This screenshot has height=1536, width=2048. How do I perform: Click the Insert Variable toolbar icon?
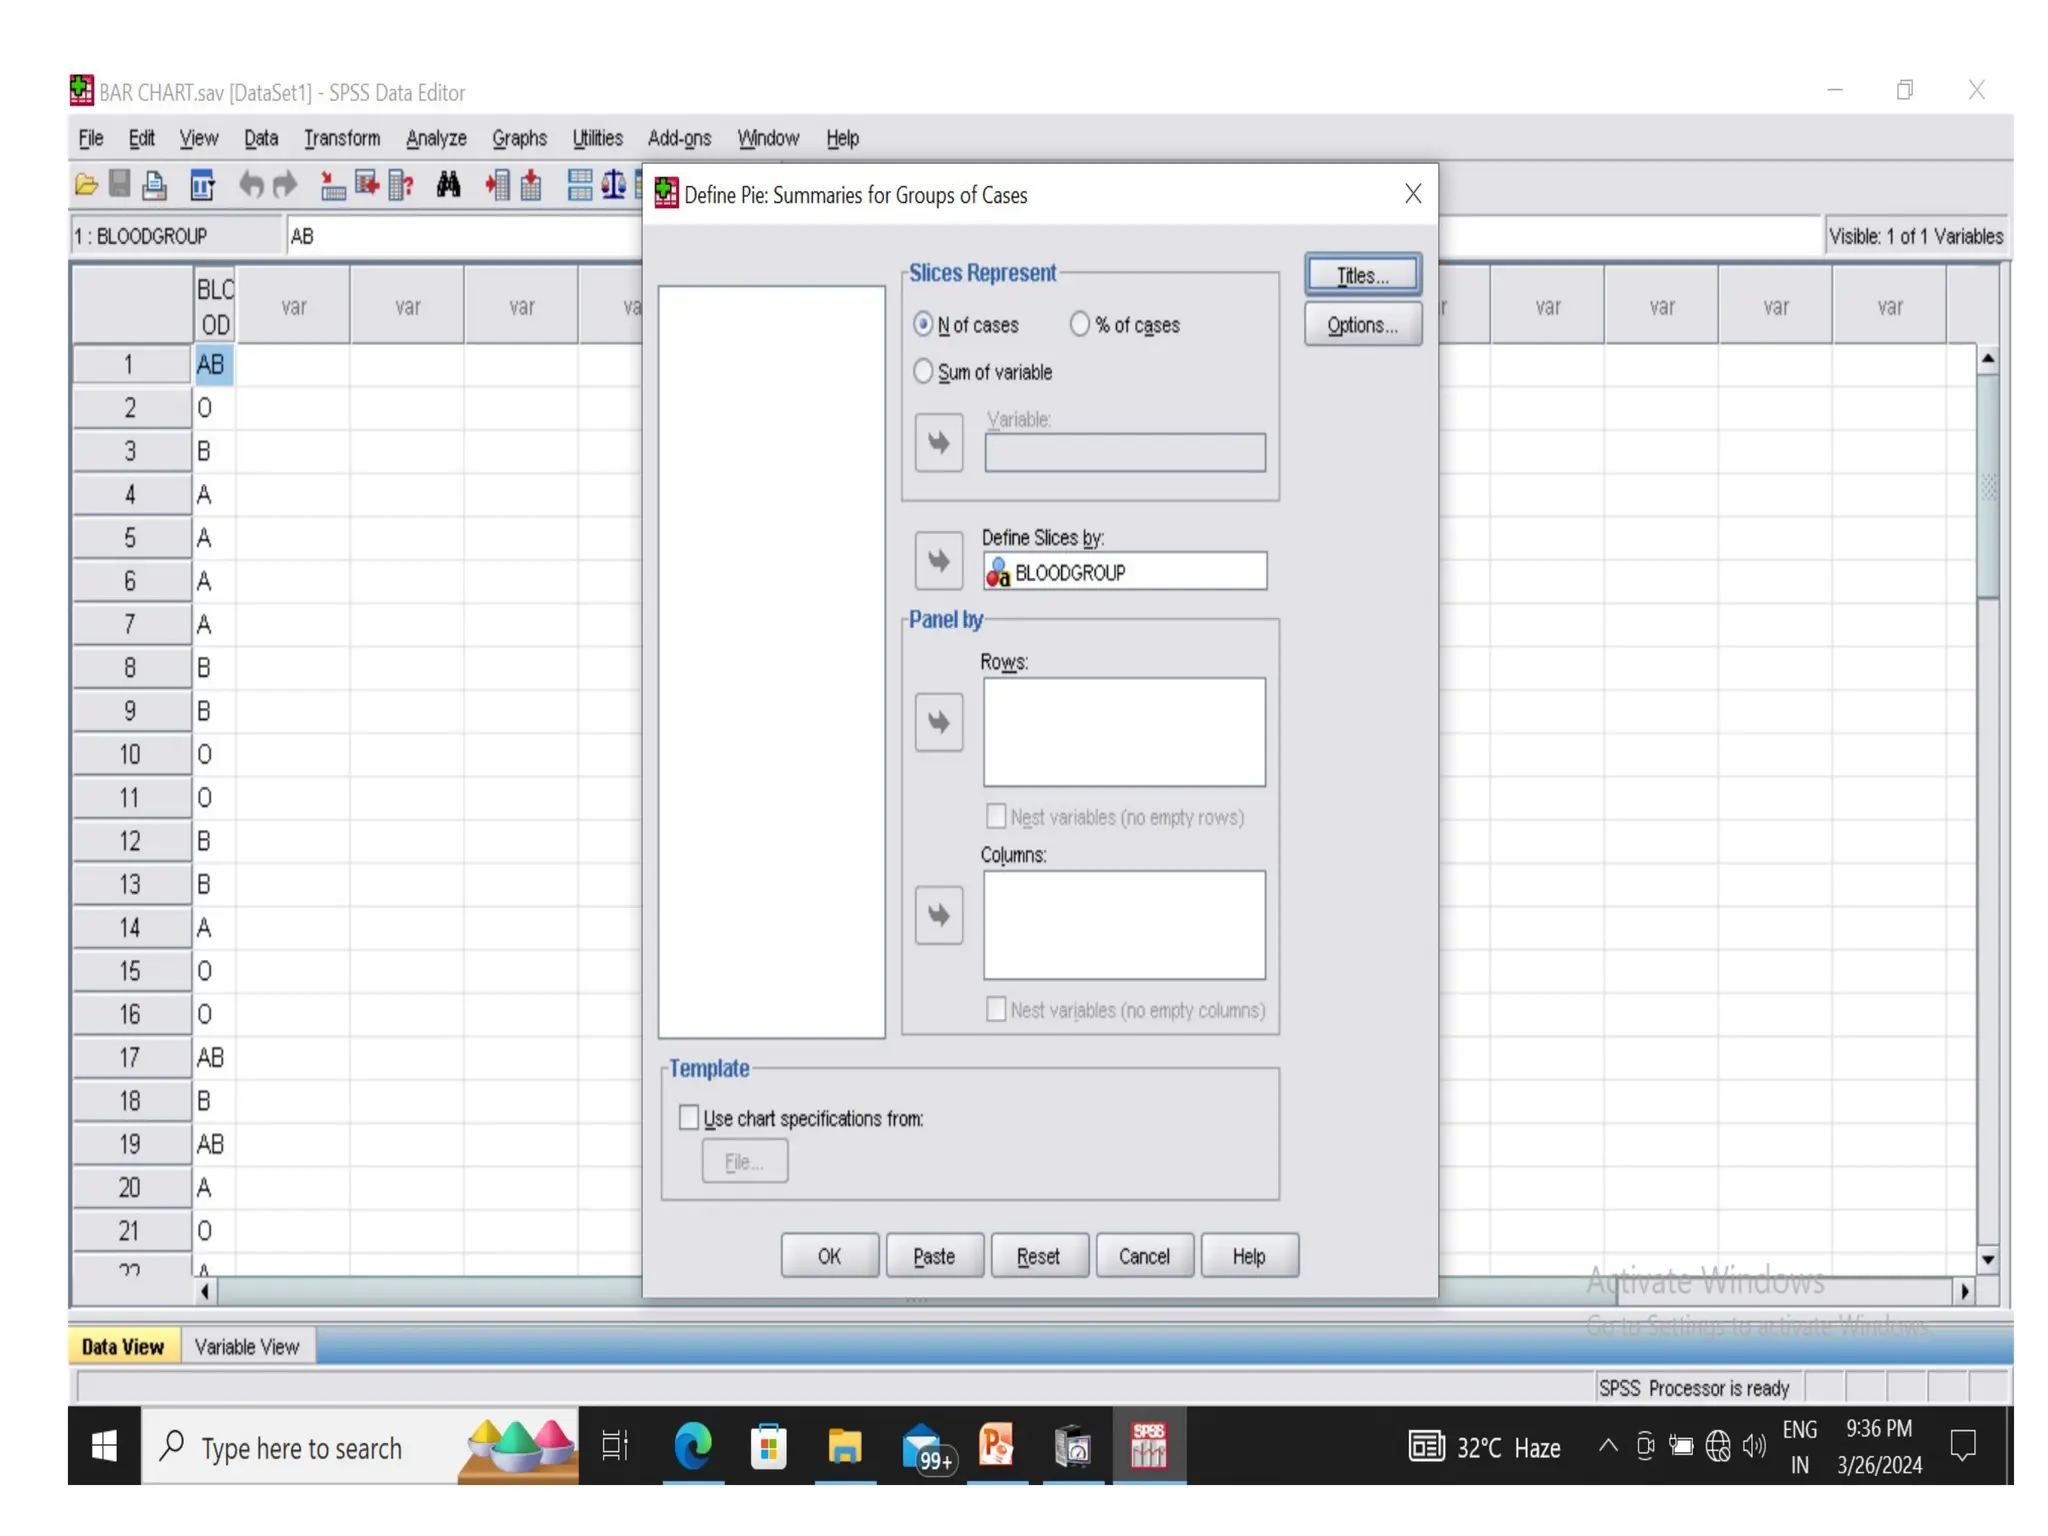coord(531,185)
